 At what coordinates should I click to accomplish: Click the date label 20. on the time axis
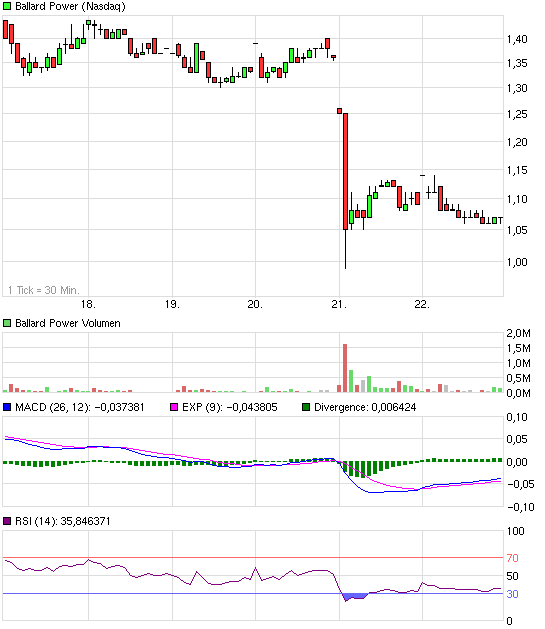pos(255,304)
